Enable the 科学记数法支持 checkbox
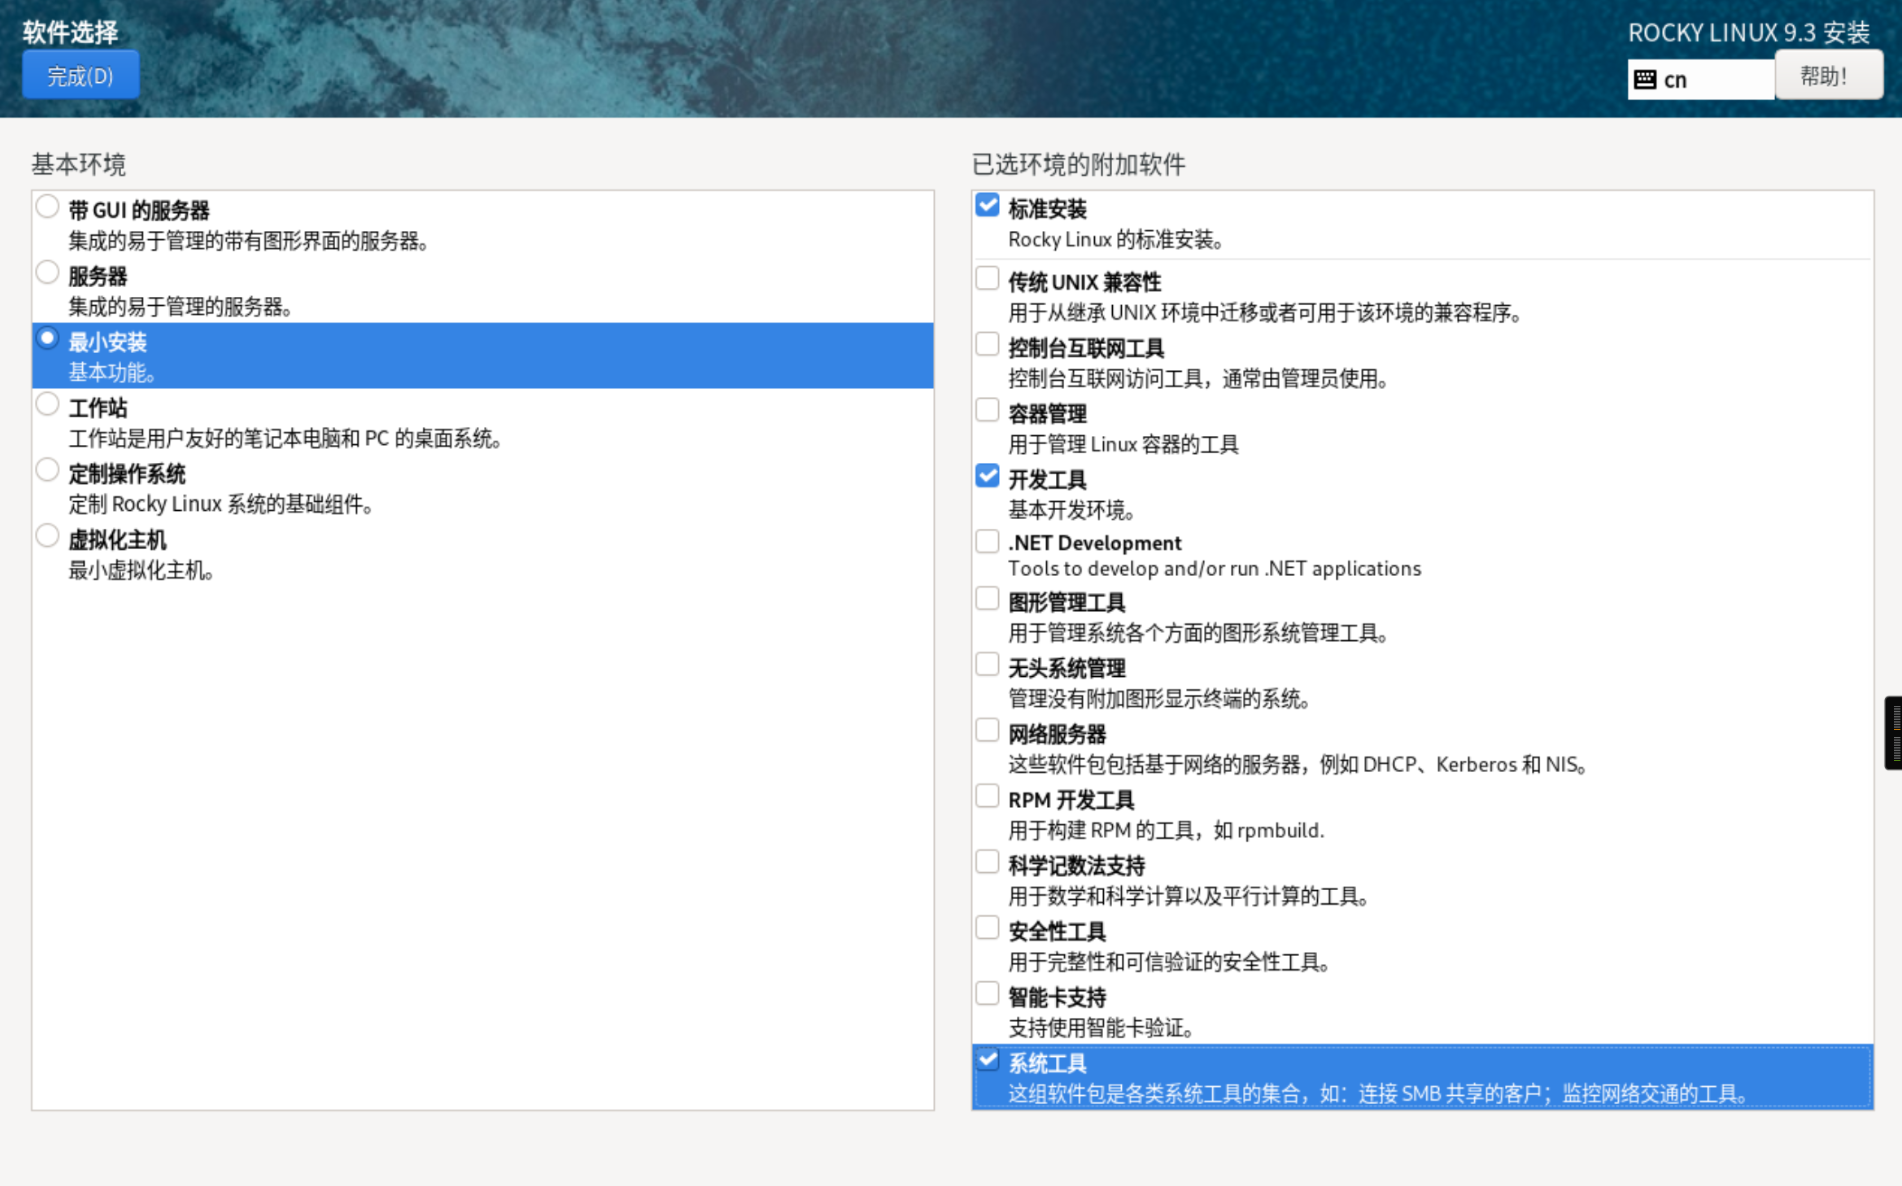 click(987, 864)
